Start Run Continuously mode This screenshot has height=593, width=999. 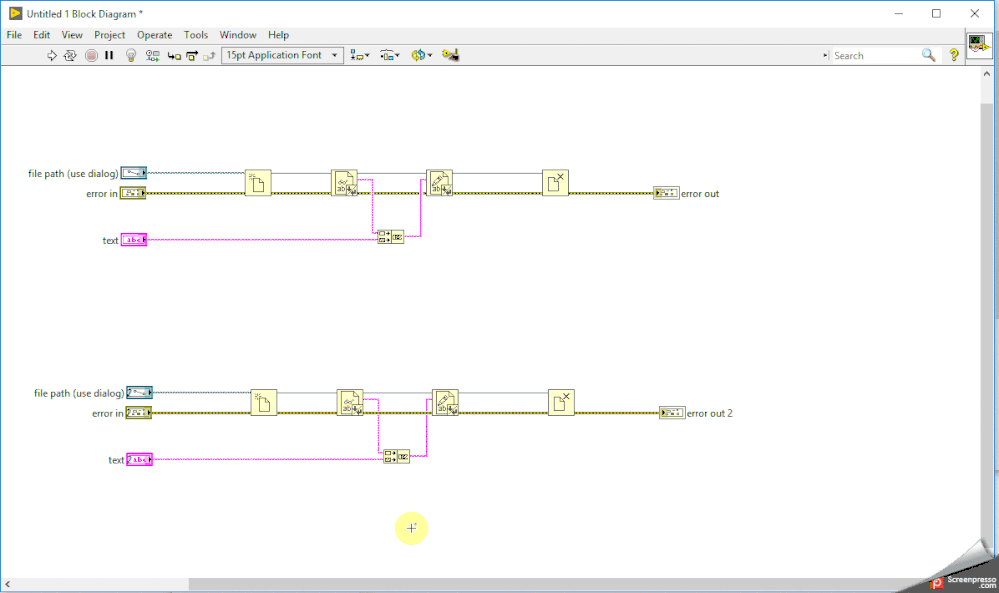70,56
